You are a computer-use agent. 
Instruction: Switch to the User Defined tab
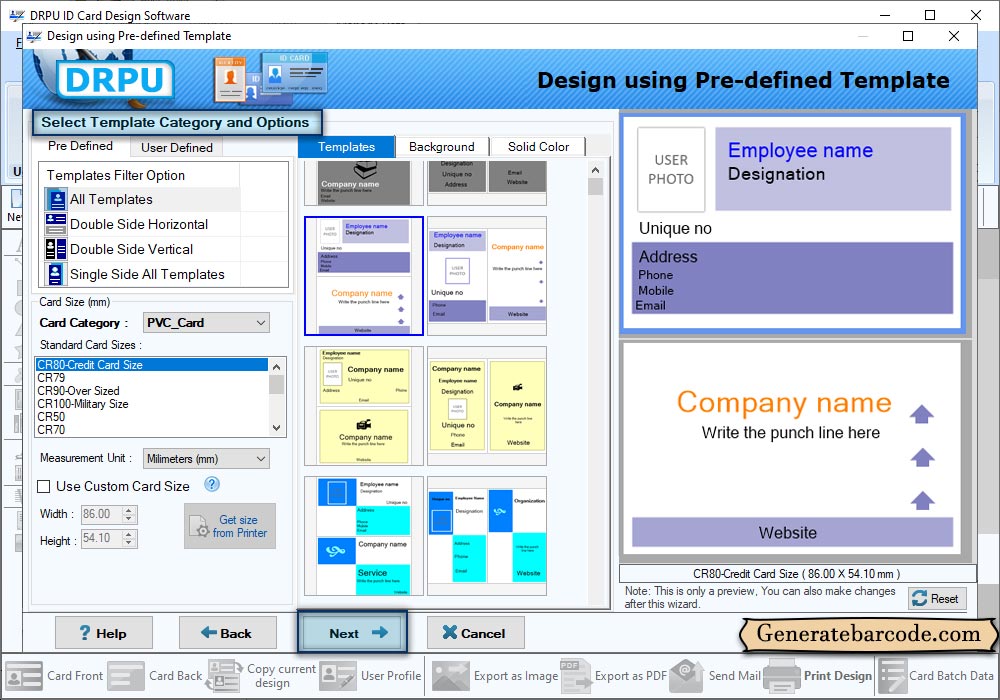coord(177,147)
